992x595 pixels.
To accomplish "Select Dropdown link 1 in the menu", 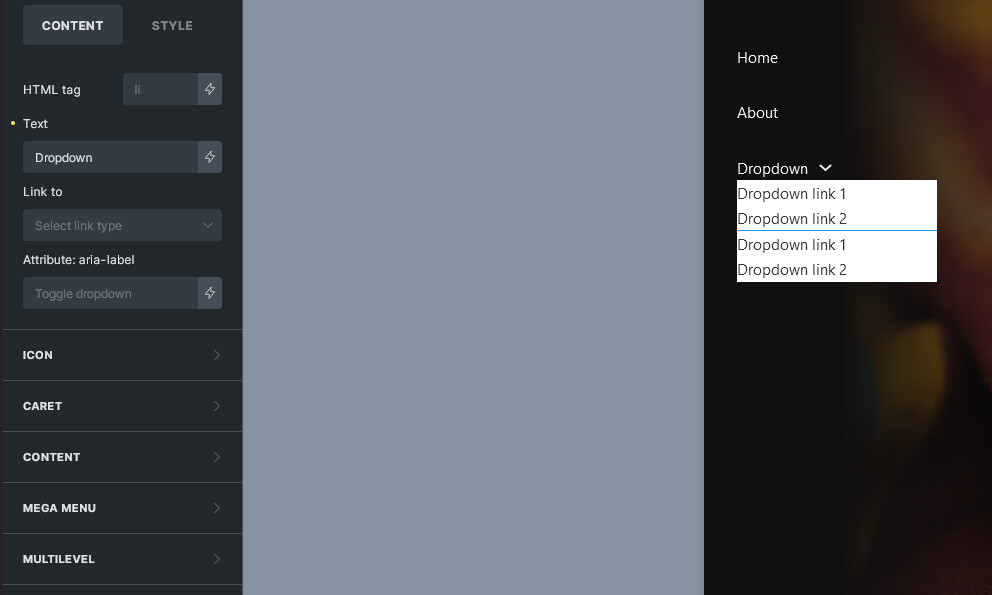I will point(791,193).
